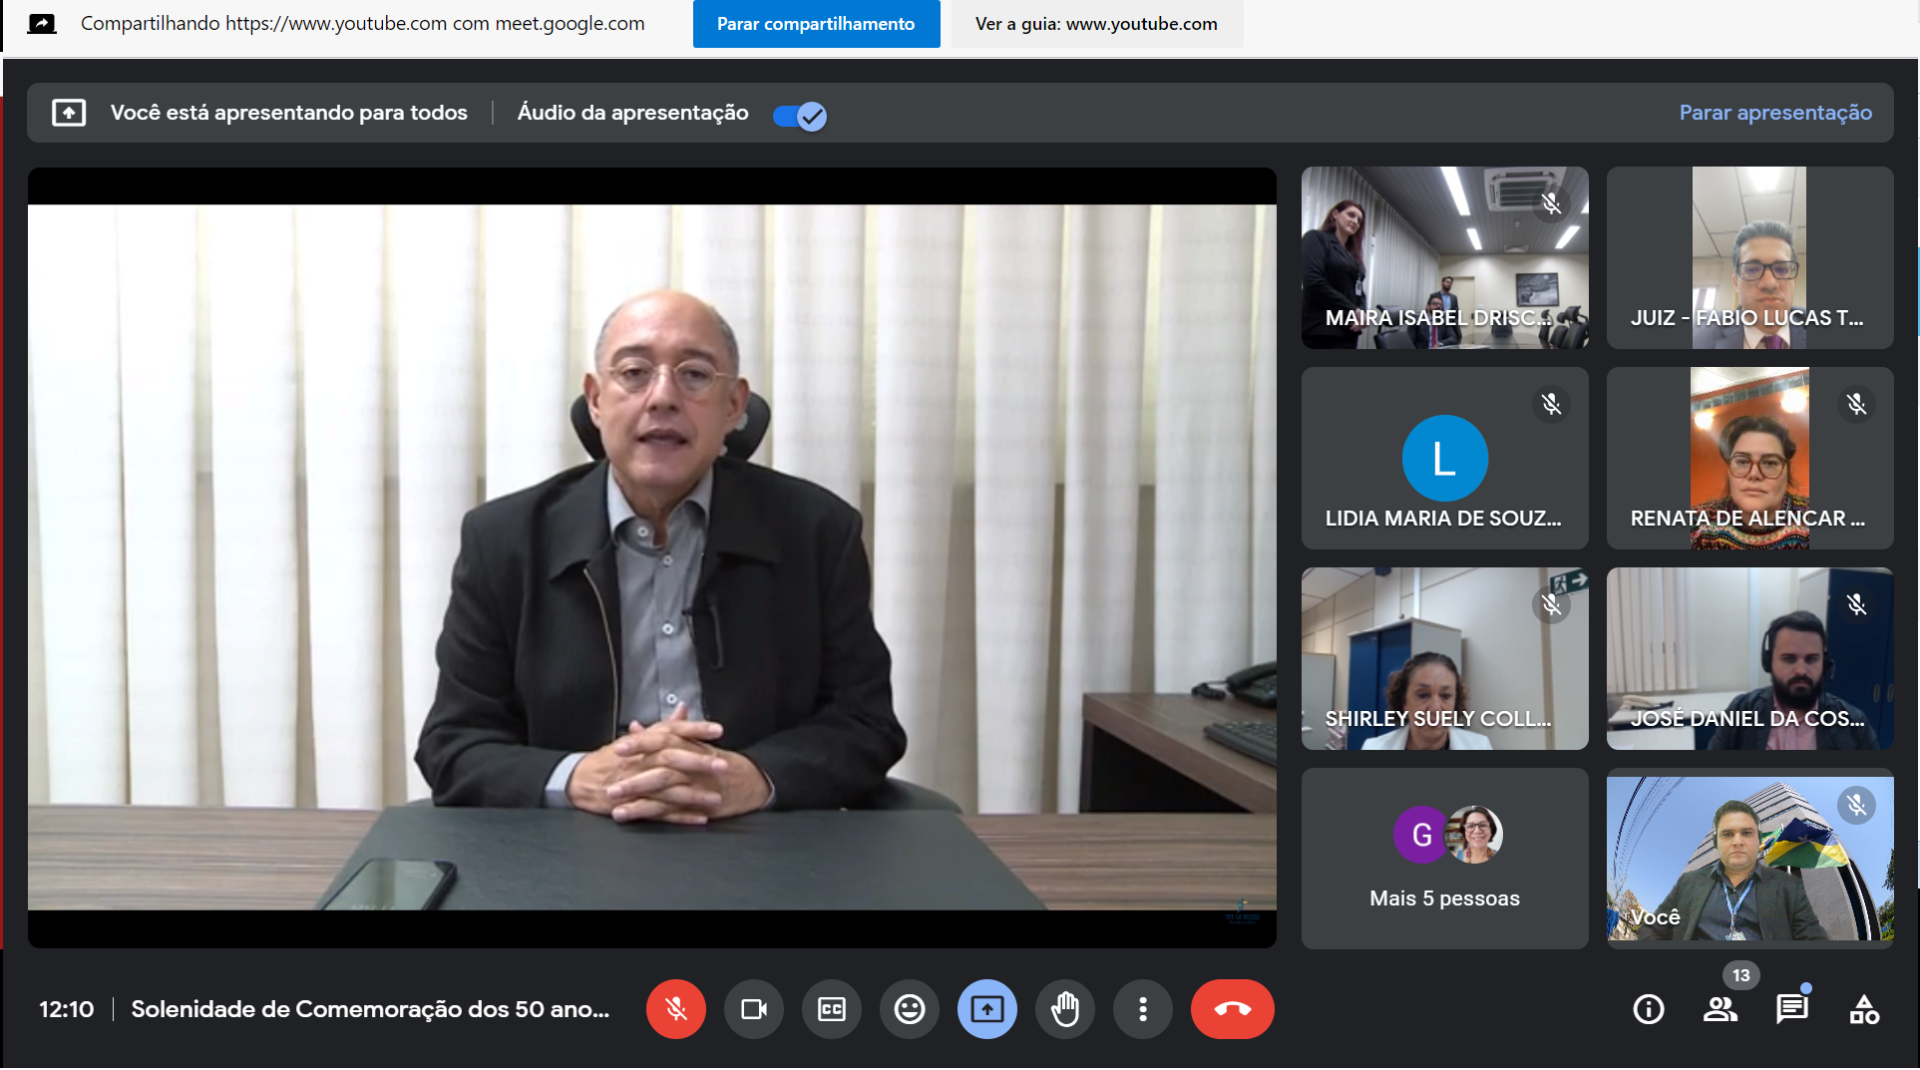Click Parar apresentação link

pyautogui.click(x=1775, y=112)
